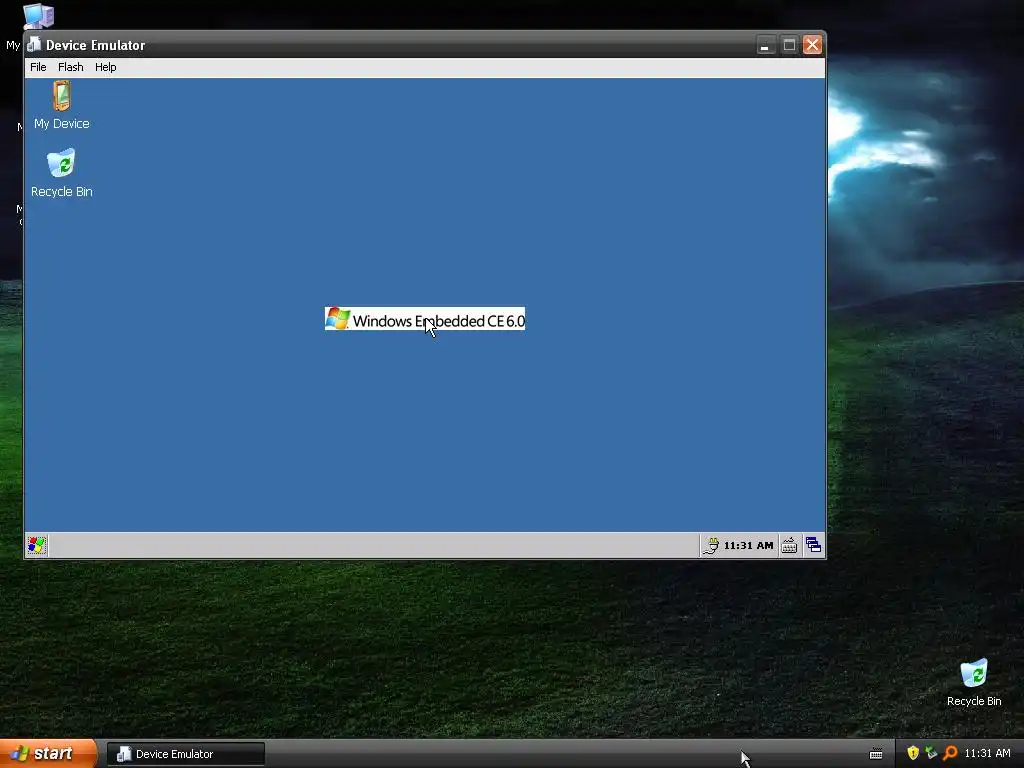
Task: Click the host system clock 11:31 AM
Action: [x=987, y=753]
